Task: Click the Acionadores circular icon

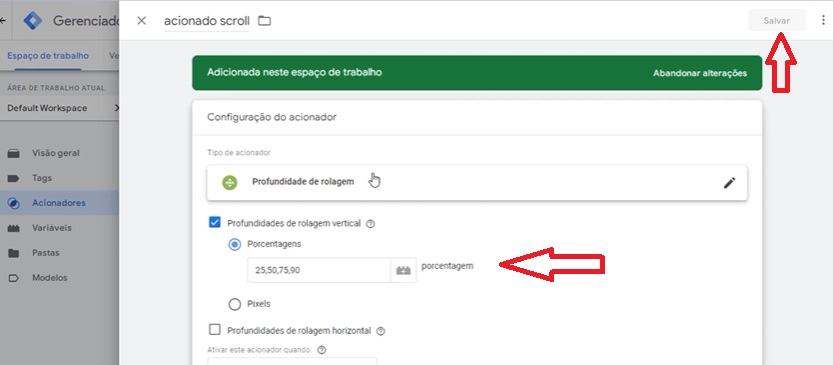Action: (14, 203)
